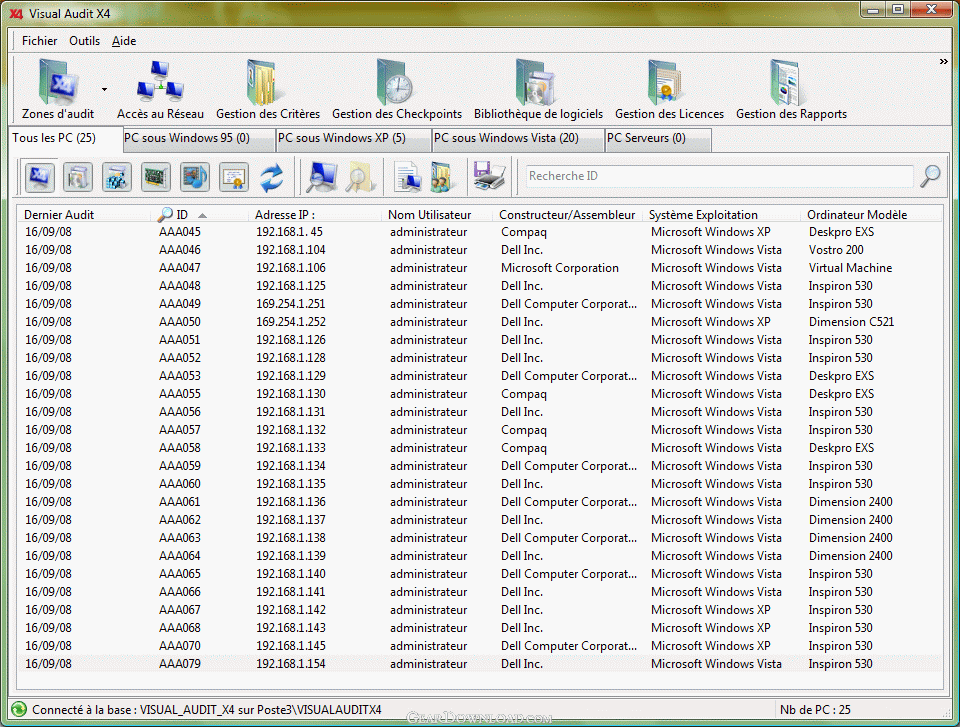Click the blue refresh arrows icon
This screenshot has width=960, height=727.
point(272,177)
